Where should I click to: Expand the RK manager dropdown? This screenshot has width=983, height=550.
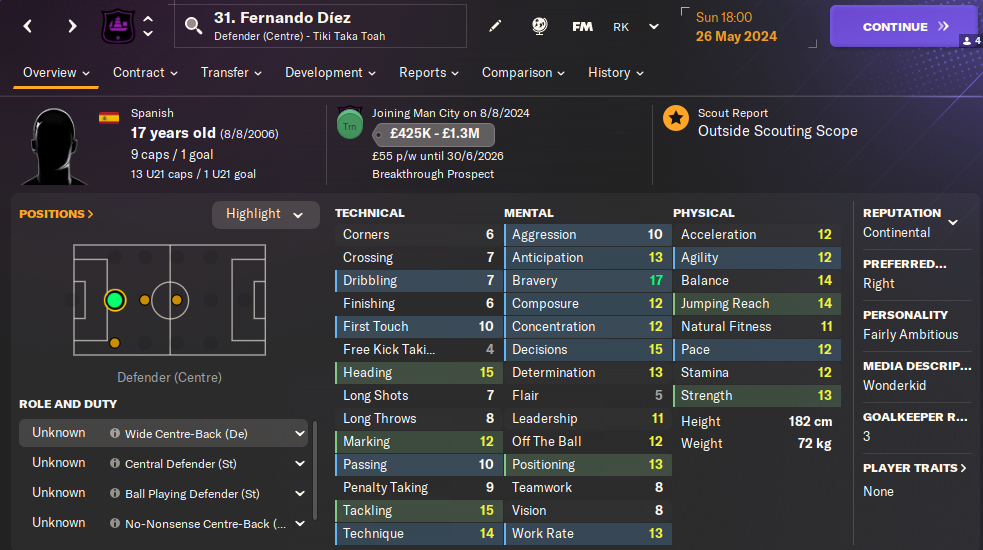[654, 27]
